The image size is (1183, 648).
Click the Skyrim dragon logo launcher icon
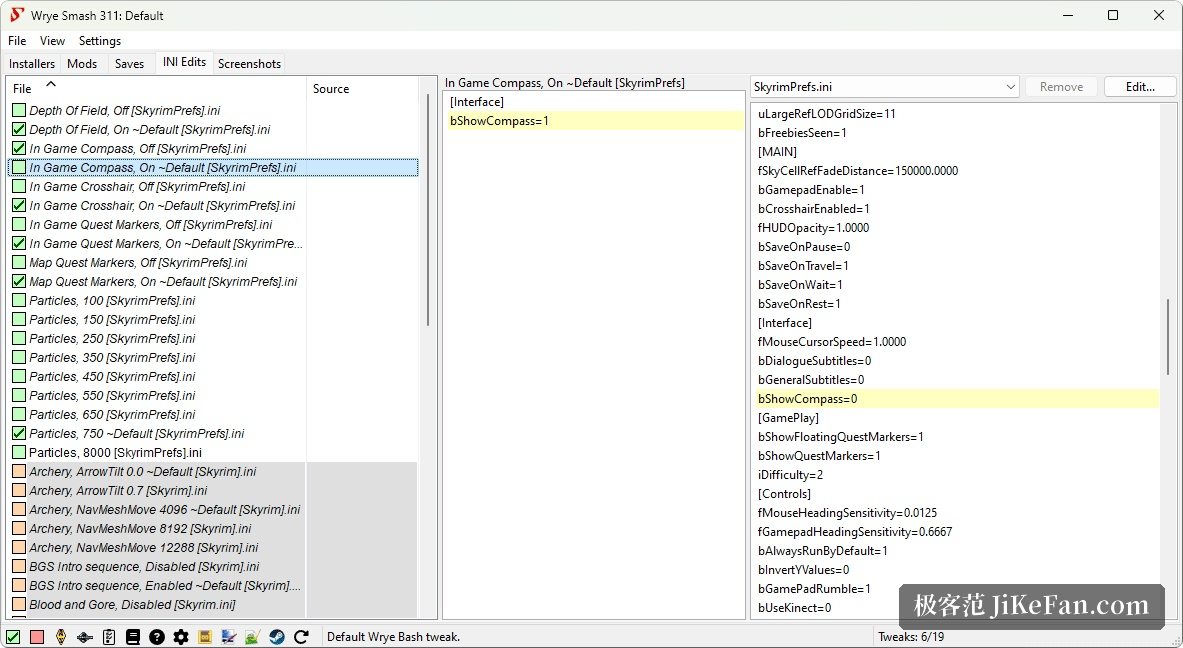pos(84,637)
